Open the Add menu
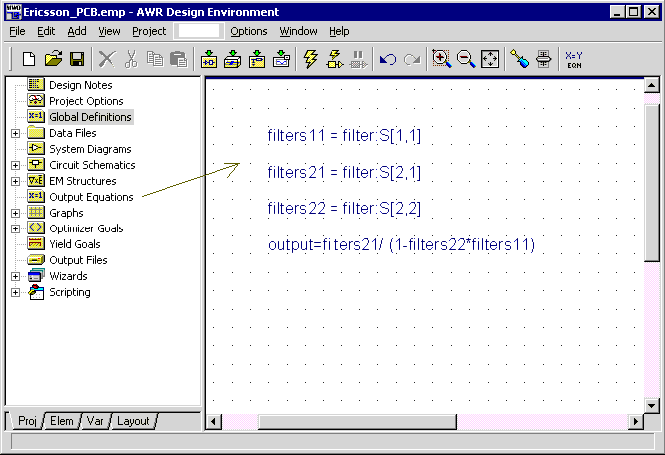665x455 pixels. coord(77,31)
